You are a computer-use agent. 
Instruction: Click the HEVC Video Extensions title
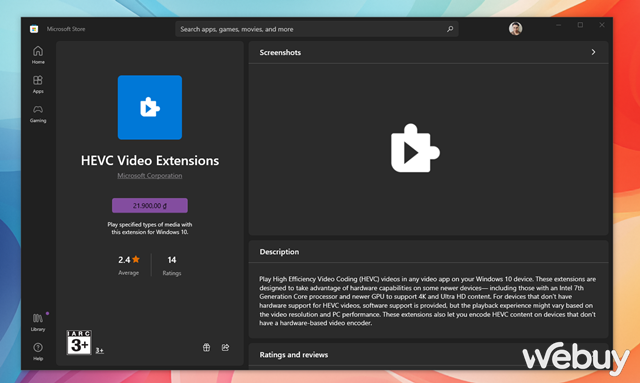coord(150,160)
